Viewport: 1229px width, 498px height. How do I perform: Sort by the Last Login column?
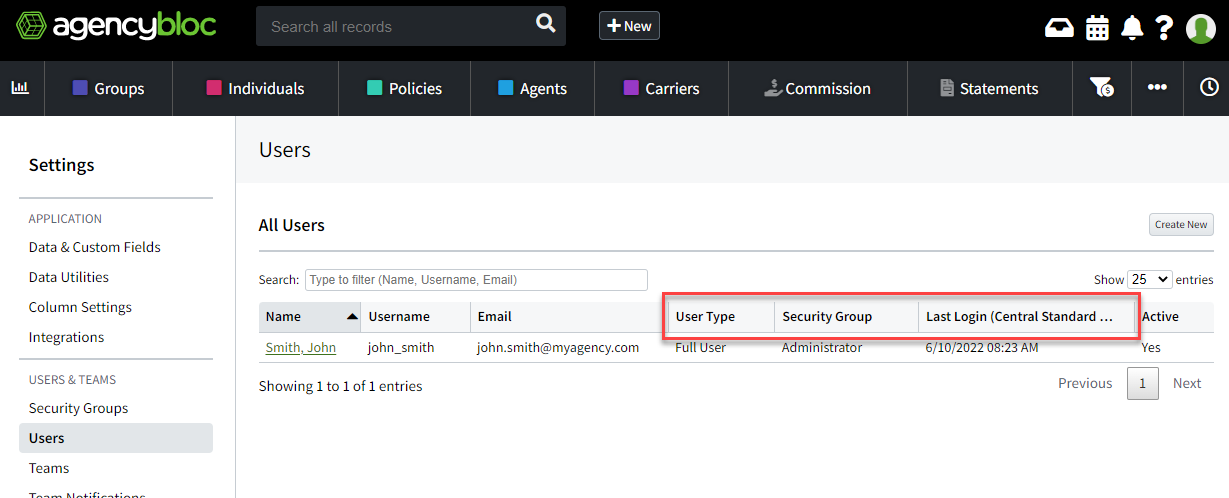click(x=1026, y=316)
